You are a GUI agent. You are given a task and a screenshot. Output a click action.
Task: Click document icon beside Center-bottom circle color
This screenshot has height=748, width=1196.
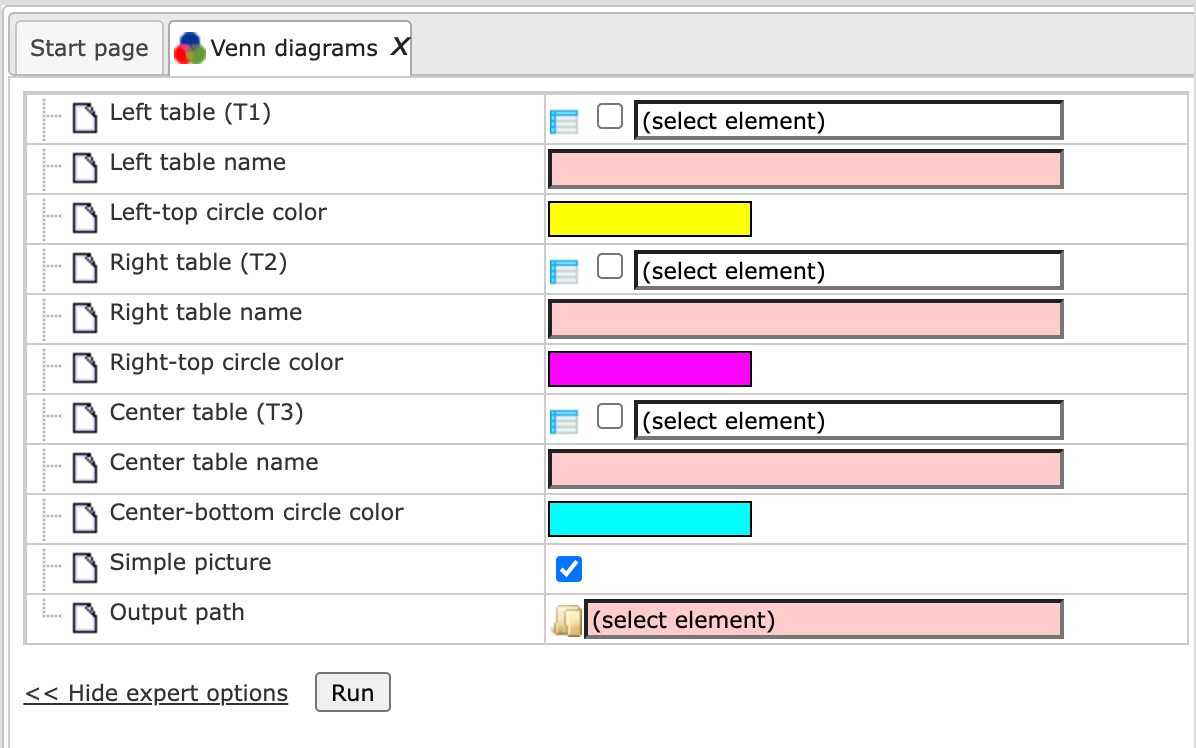[x=85, y=518]
